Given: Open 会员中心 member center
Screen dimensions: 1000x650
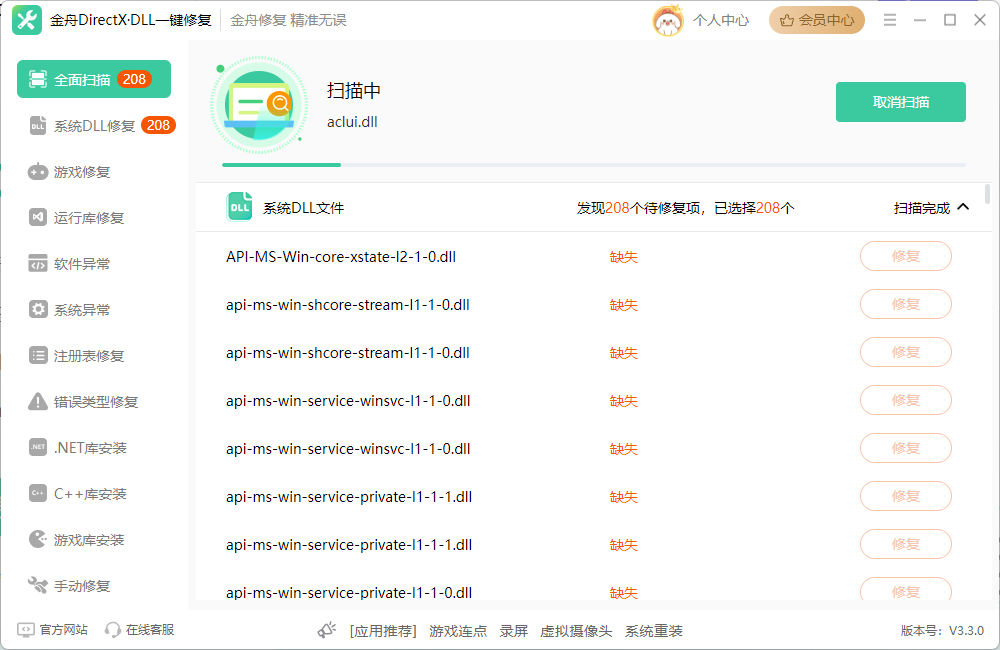Looking at the screenshot, I should (x=816, y=20).
